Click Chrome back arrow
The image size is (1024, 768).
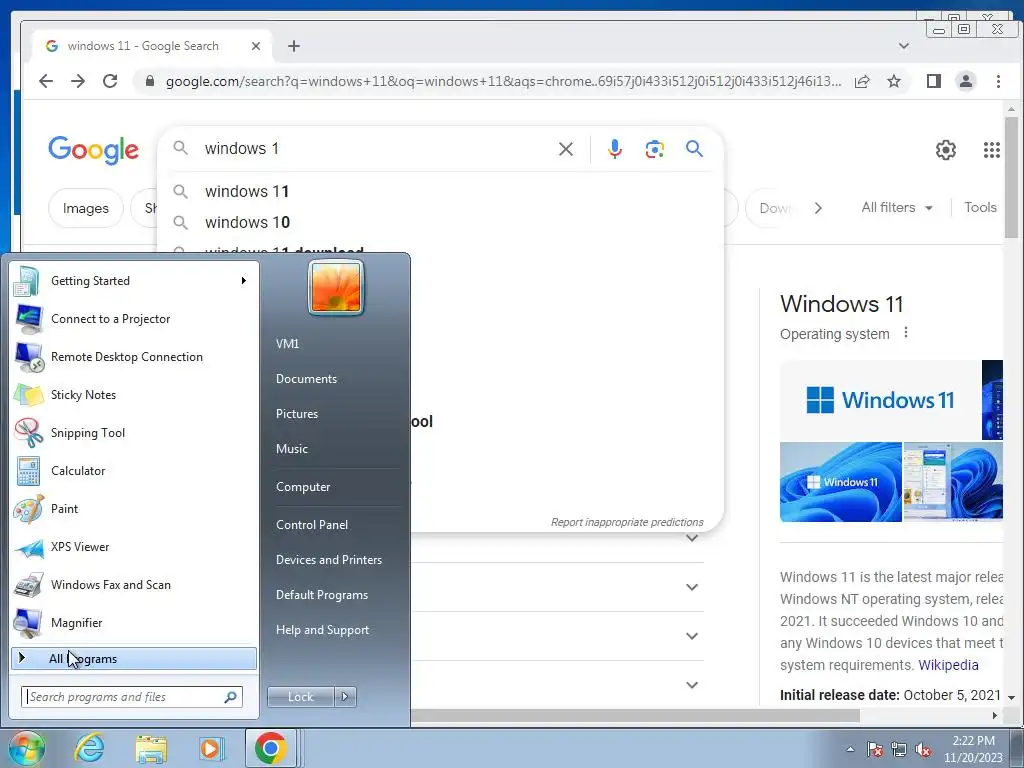tap(46, 81)
